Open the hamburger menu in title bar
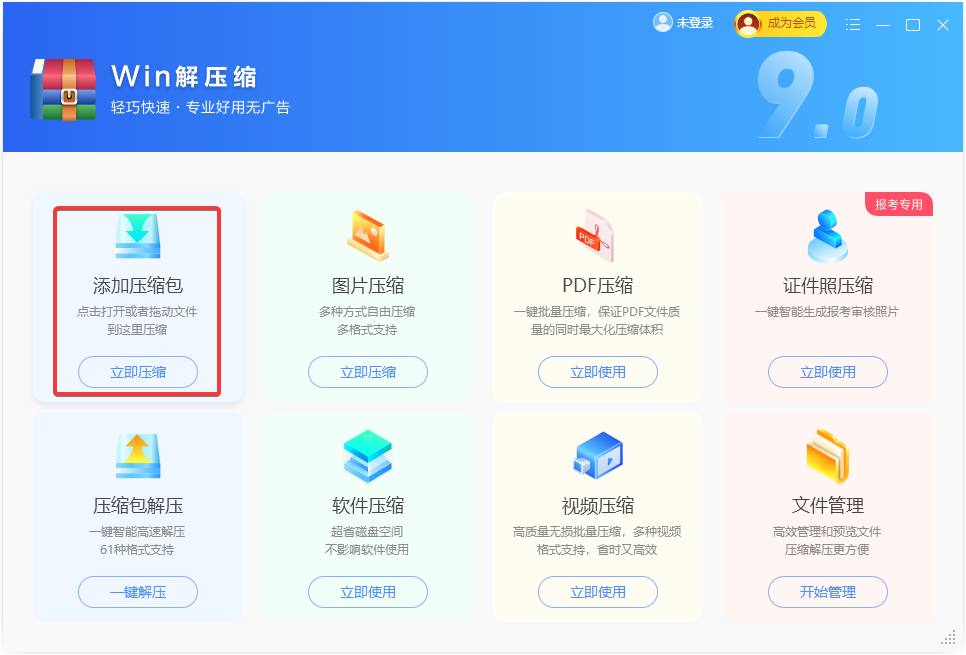 tap(853, 25)
